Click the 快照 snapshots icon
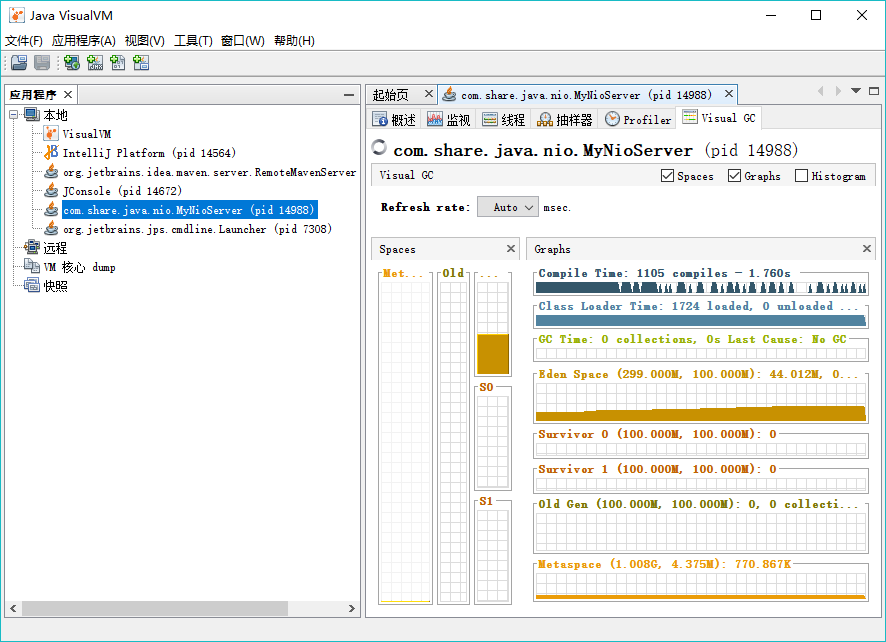The height and width of the screenshot is (642, 886). [x=32, y=285]
